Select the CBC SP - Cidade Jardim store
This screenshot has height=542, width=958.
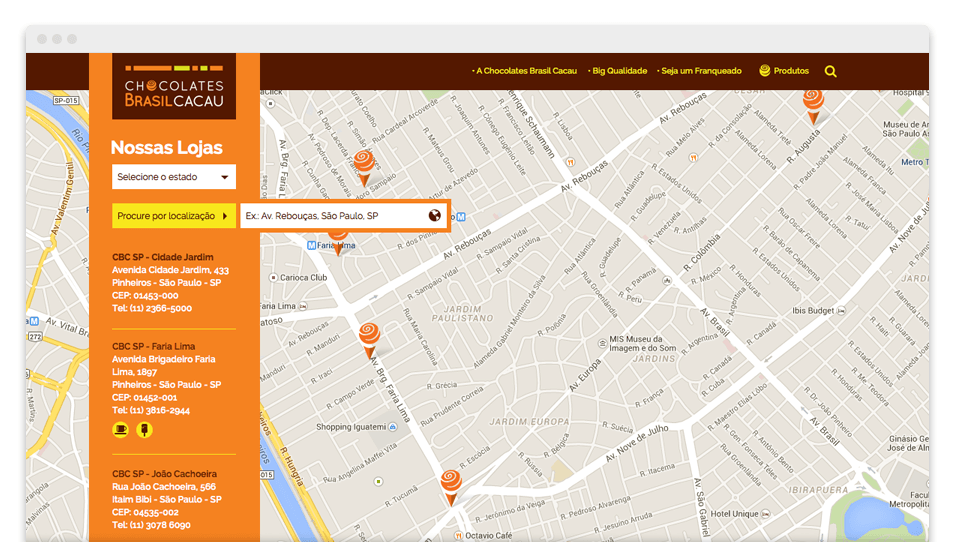coord(163,257)
